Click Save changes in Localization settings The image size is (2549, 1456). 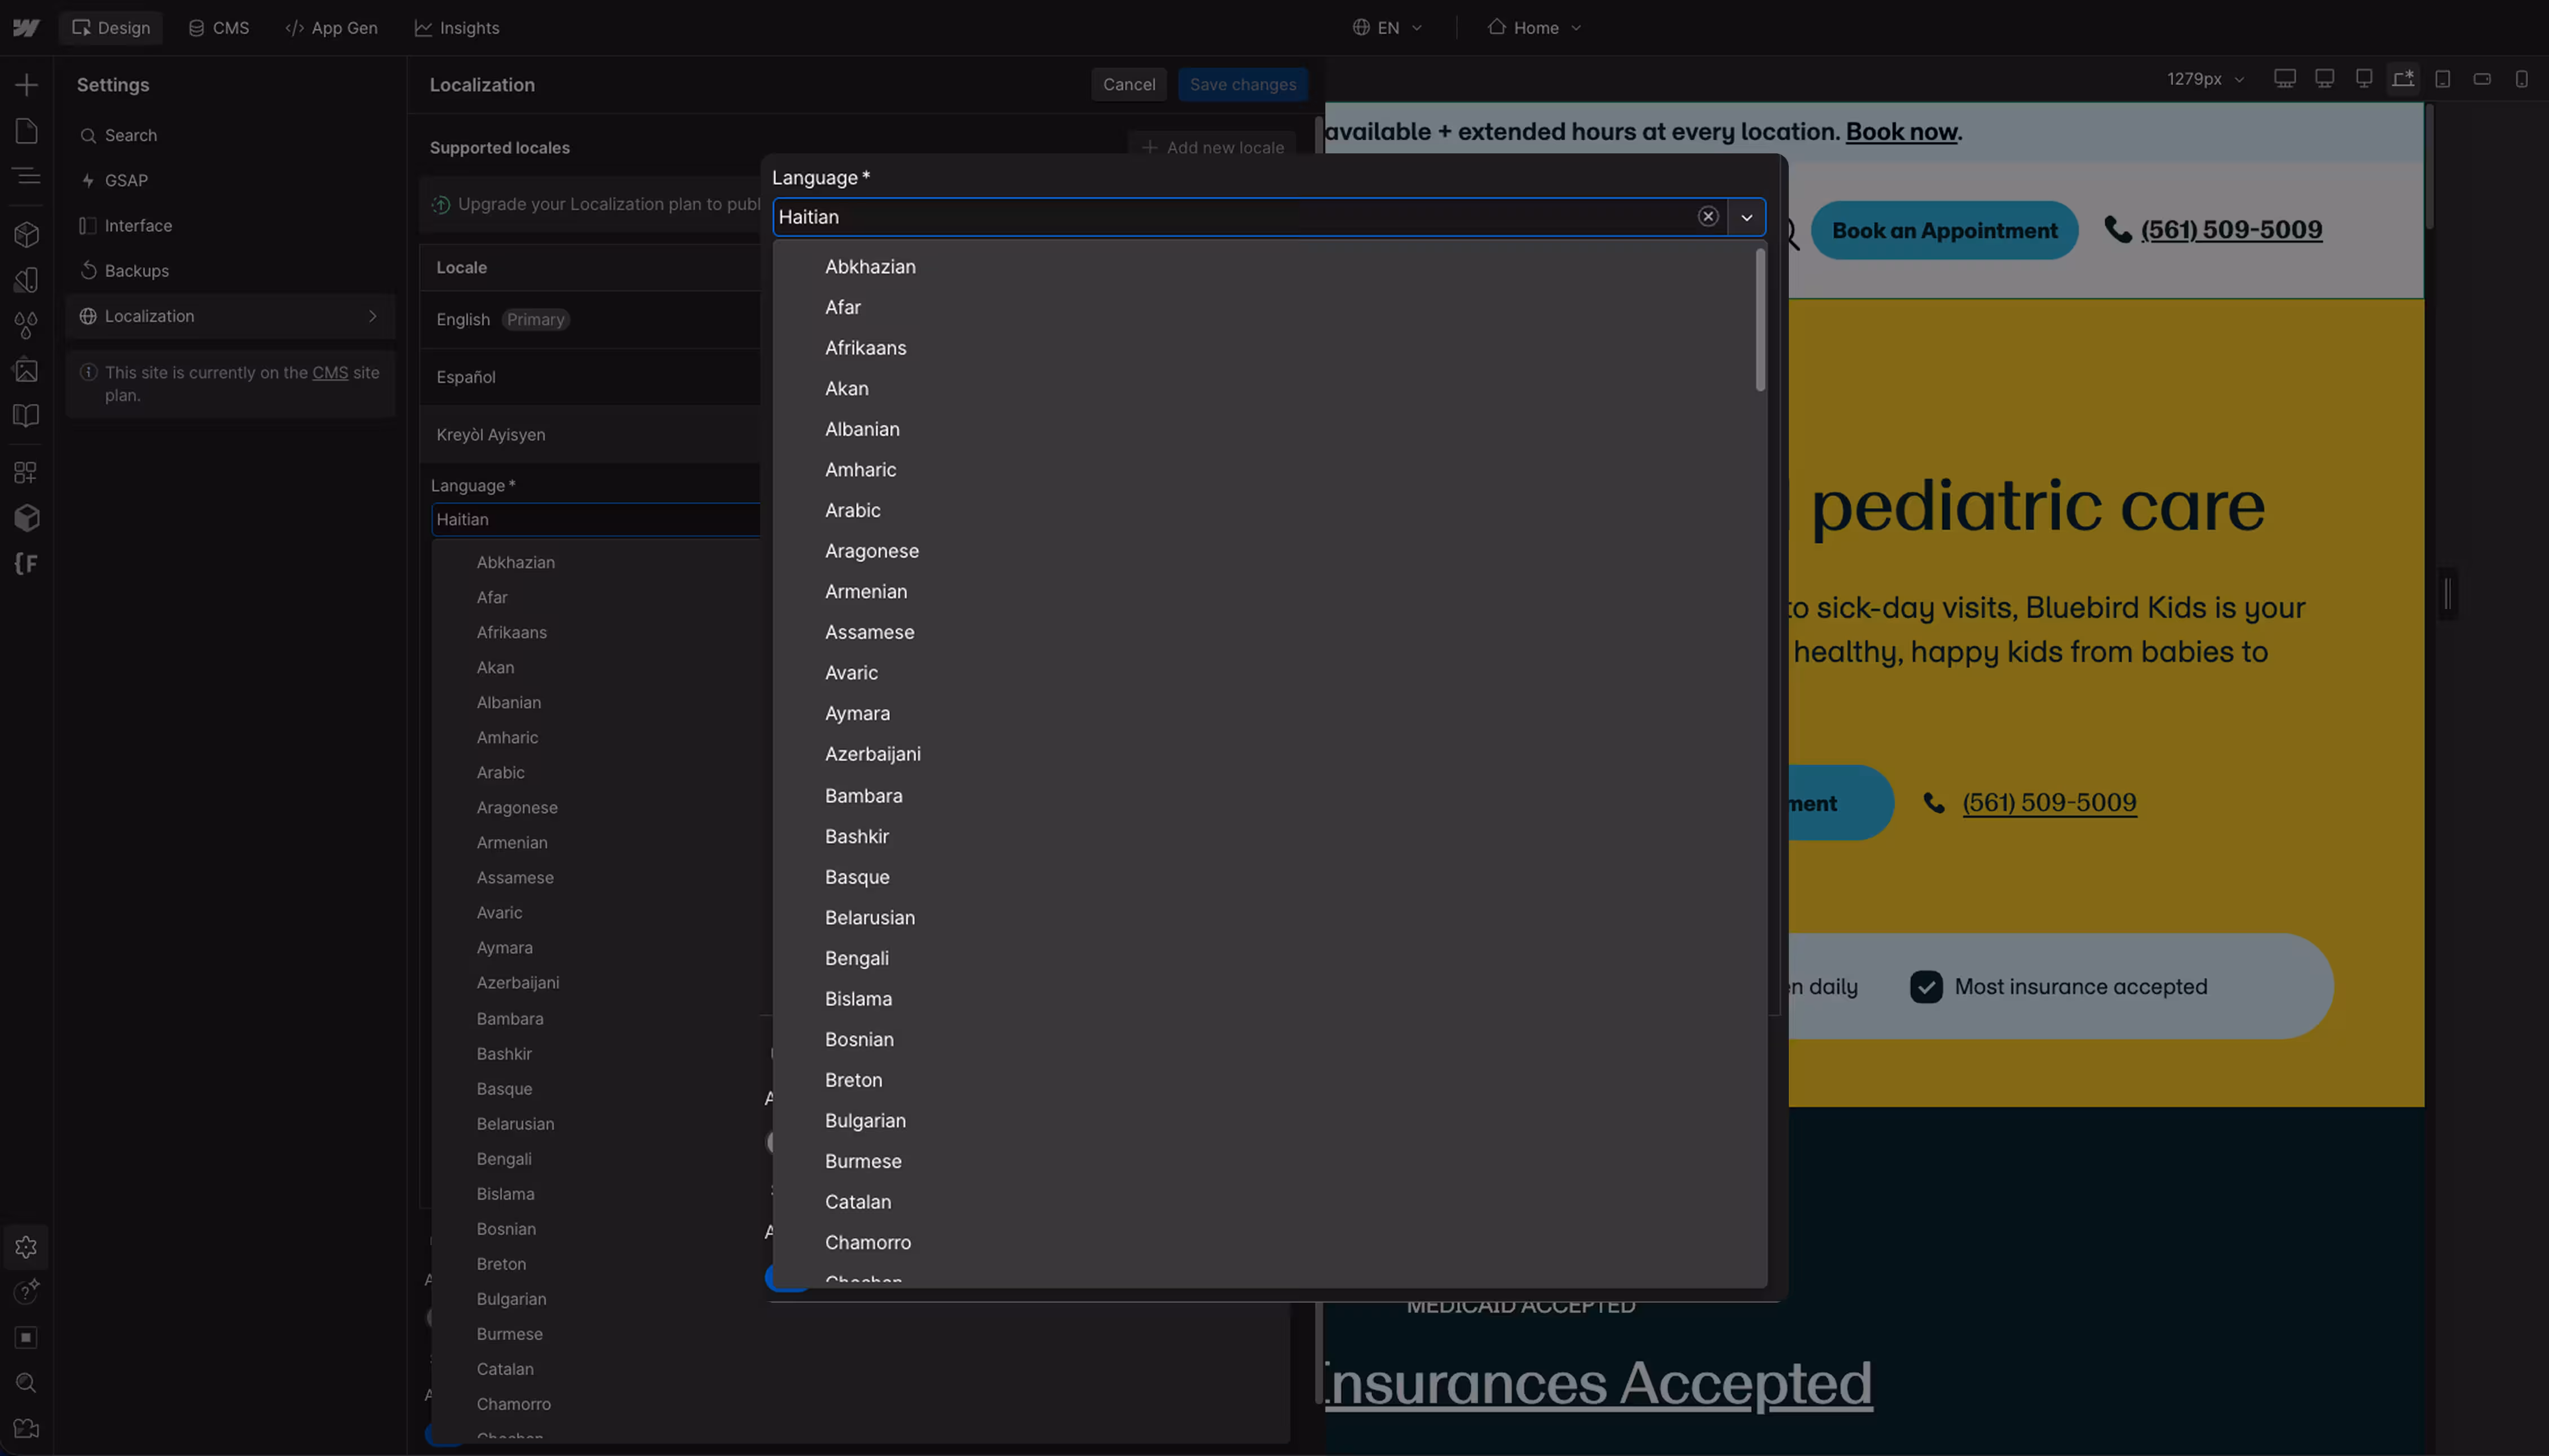pos(1242,84)
